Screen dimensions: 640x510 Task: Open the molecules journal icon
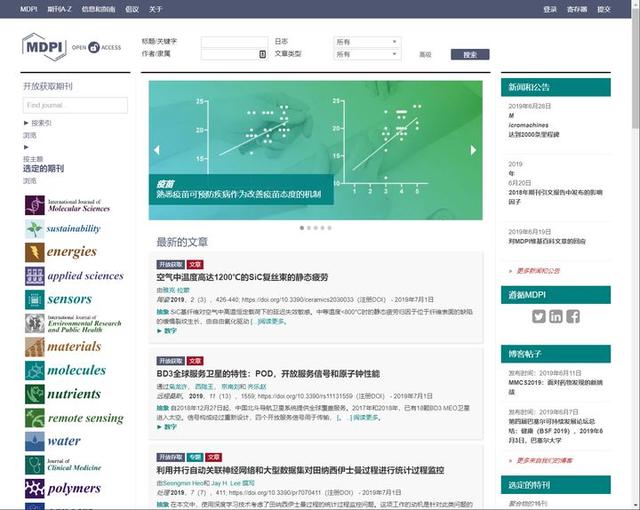click(35, 370)
